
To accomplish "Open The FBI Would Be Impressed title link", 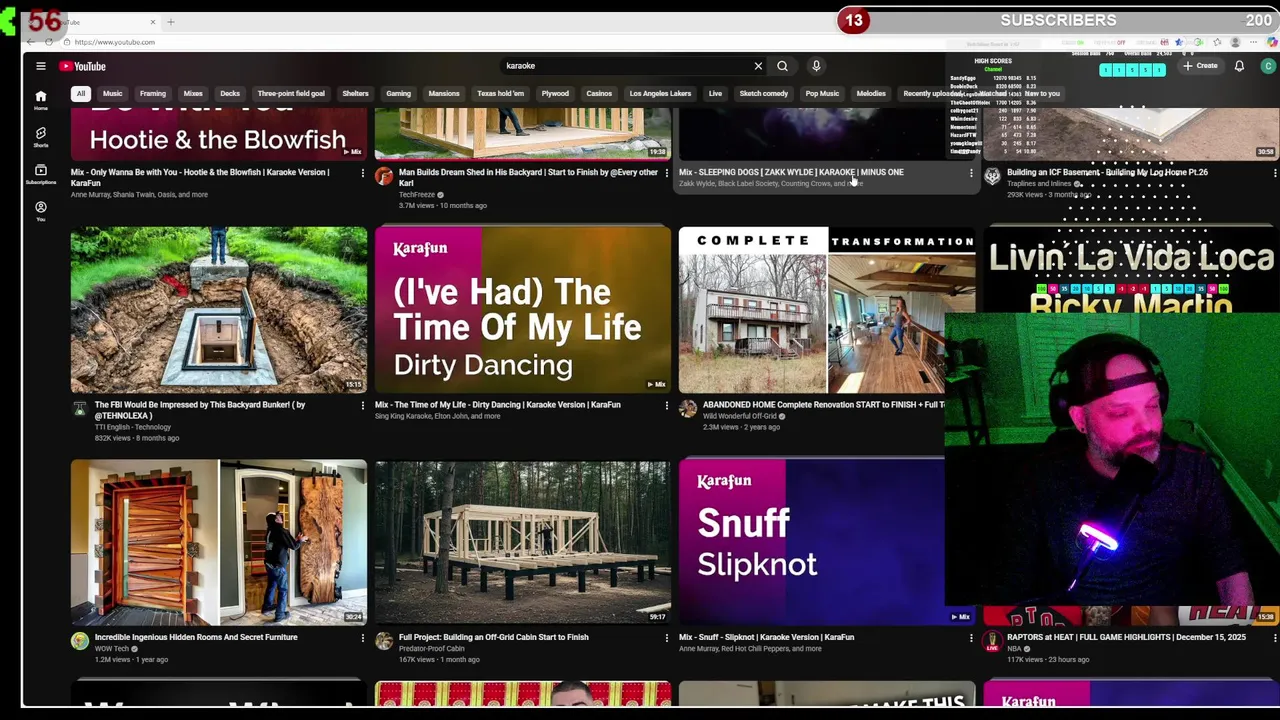I will 200,410.
